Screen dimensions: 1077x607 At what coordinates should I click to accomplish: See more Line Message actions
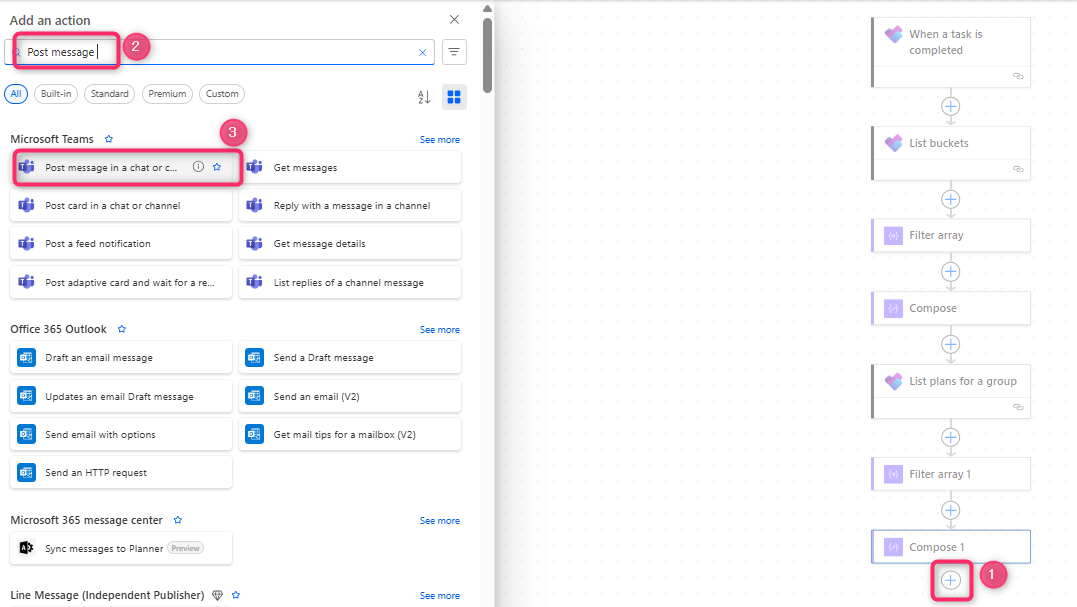point(440,595)
